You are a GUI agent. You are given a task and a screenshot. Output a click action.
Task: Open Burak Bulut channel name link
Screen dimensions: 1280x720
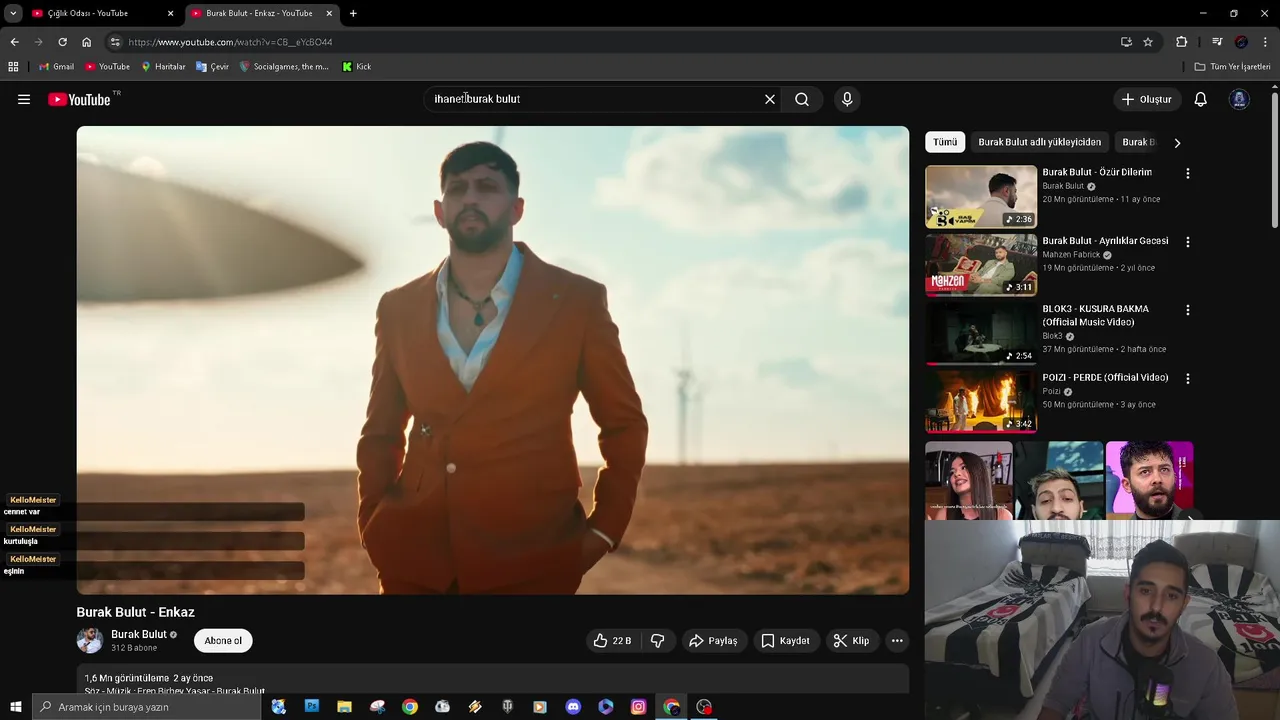(139, 634)
